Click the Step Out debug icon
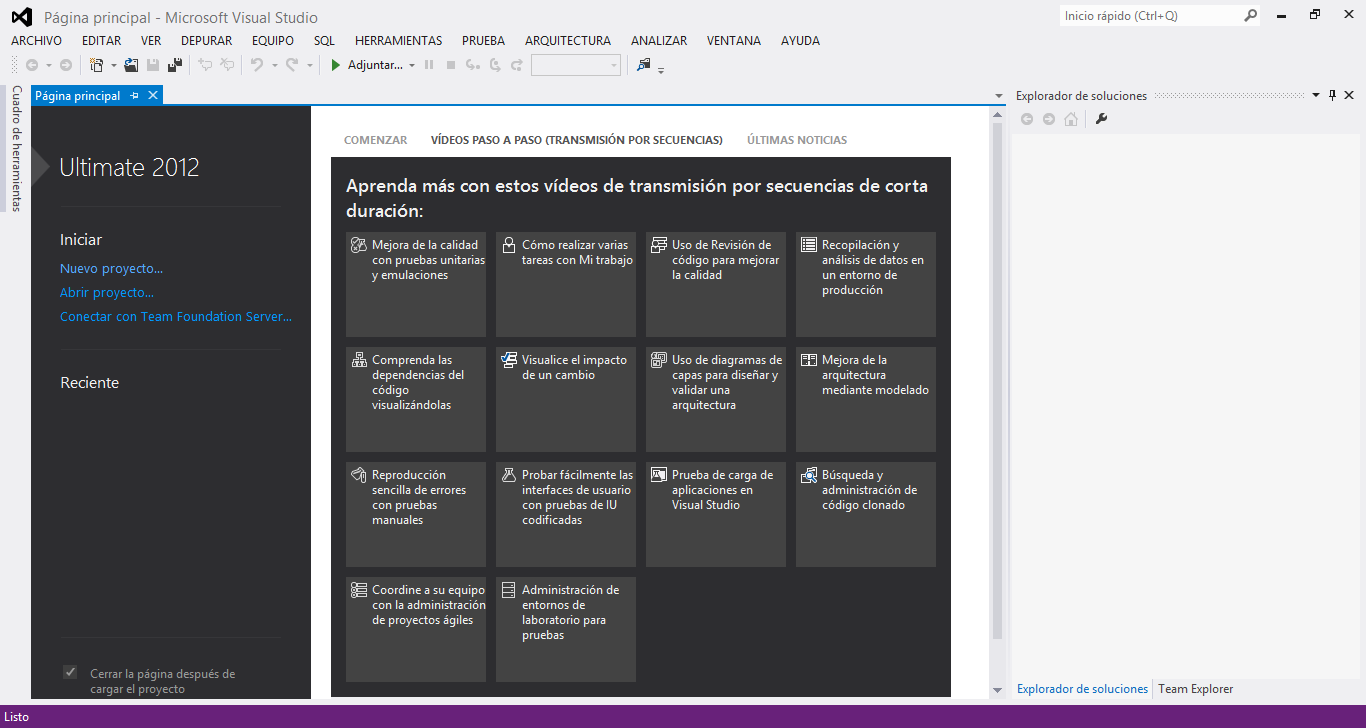Image resolution: width=1366 pixels, height=728 pixels. coord(516,65)
